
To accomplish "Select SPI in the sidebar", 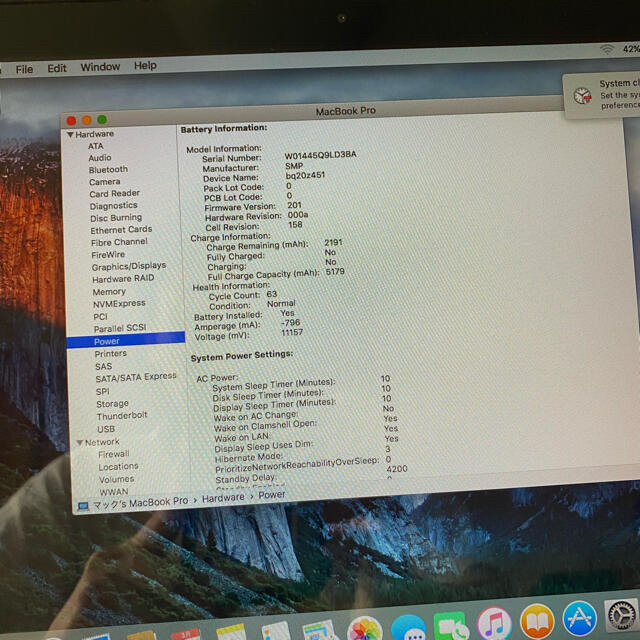I will point(102,391).
